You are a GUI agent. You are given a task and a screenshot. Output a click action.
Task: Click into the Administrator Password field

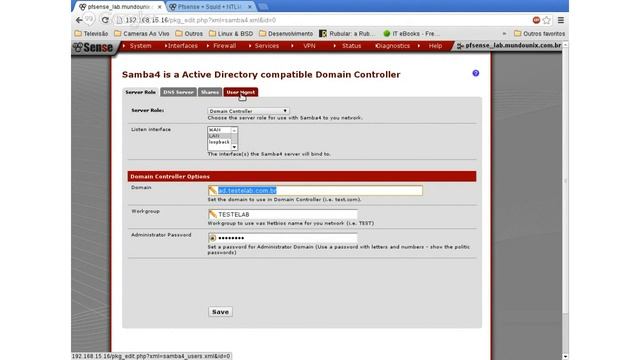283,238
